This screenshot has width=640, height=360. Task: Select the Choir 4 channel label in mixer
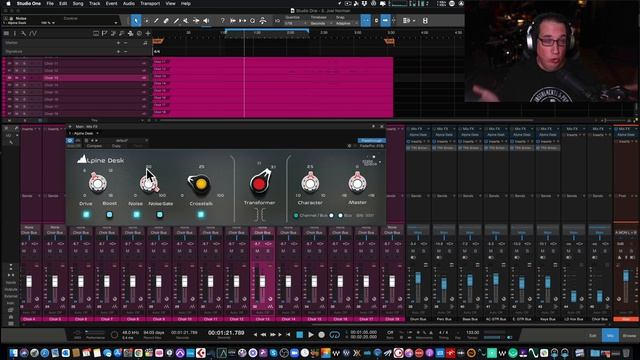[29, 319]
